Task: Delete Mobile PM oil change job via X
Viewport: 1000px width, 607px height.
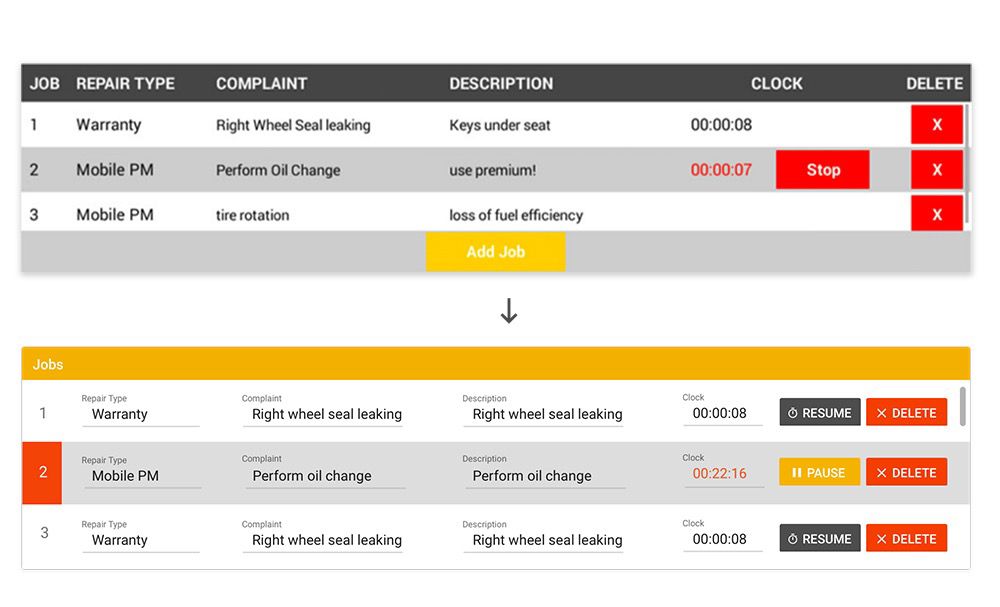Action: pos(936,170)
